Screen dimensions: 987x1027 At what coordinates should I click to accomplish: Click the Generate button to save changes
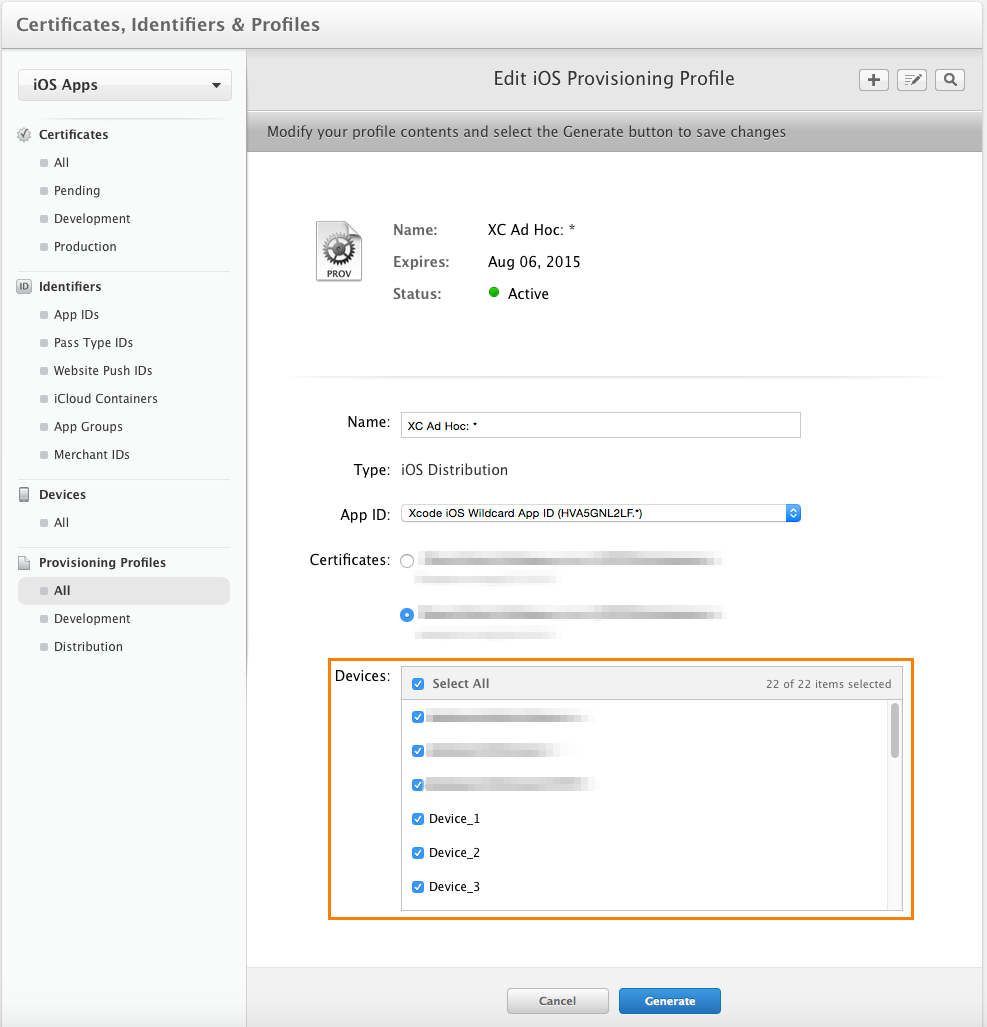tap(669, 1000)
